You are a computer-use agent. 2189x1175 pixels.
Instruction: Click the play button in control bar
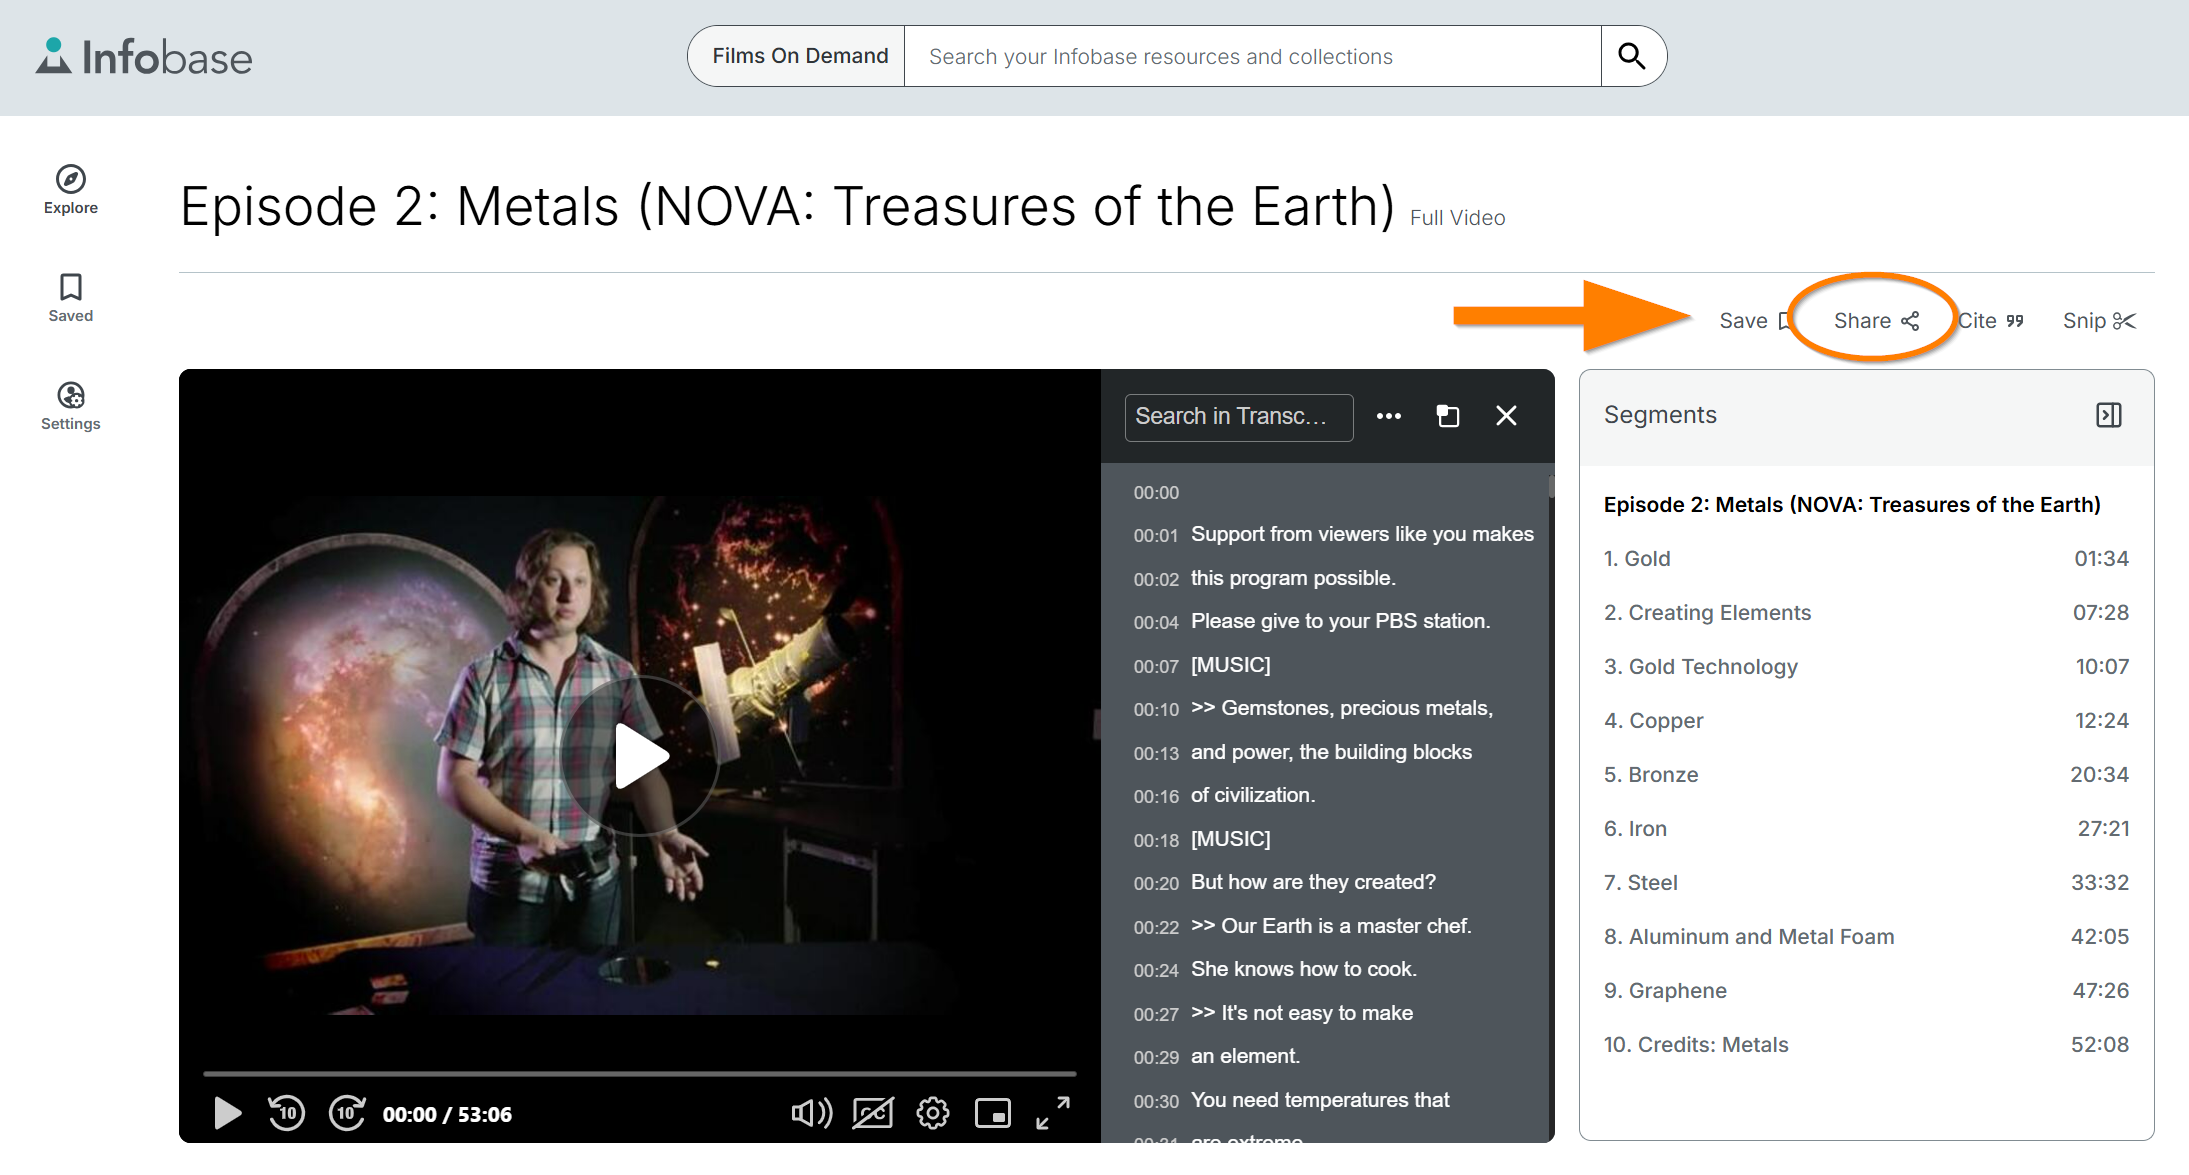tap(228, 1113)
